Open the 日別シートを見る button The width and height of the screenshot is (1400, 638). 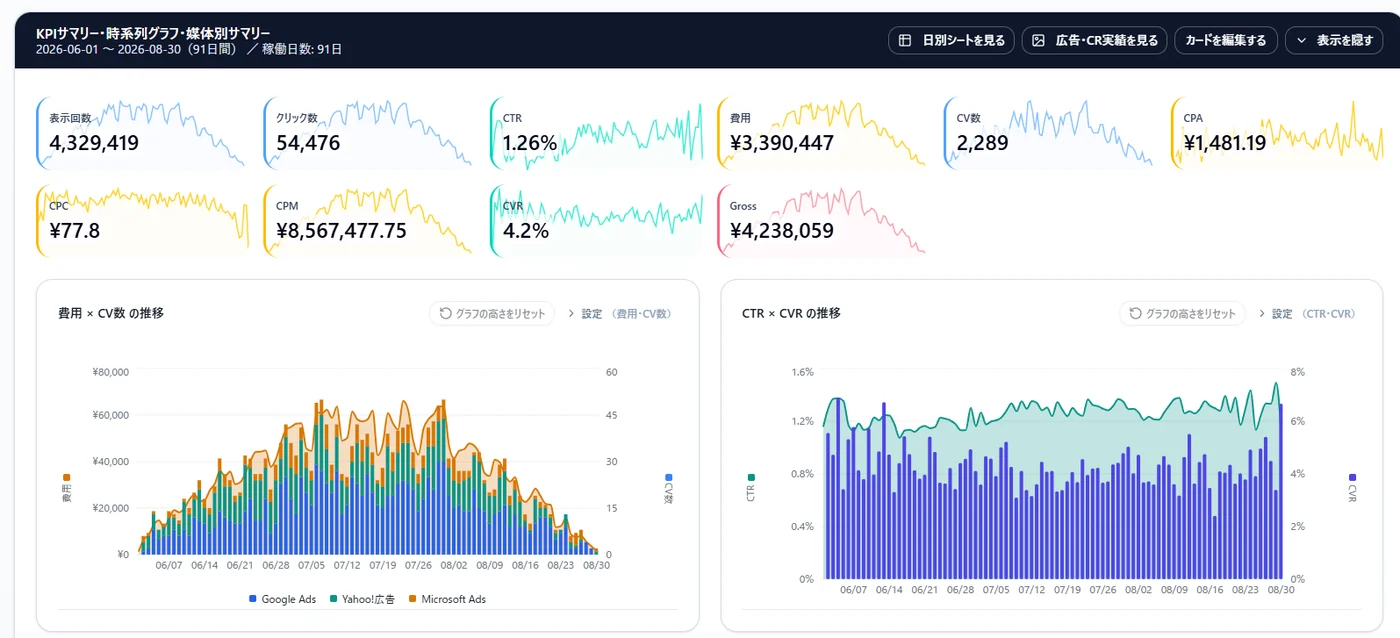[951, 40]
